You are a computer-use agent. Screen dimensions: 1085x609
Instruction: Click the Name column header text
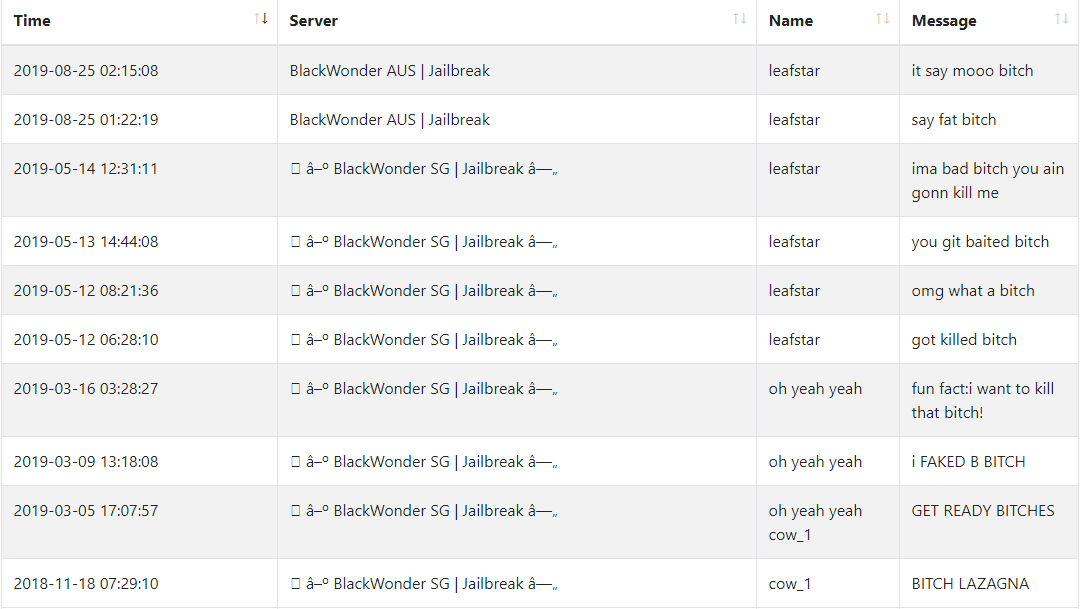click(x=791, y=21)
